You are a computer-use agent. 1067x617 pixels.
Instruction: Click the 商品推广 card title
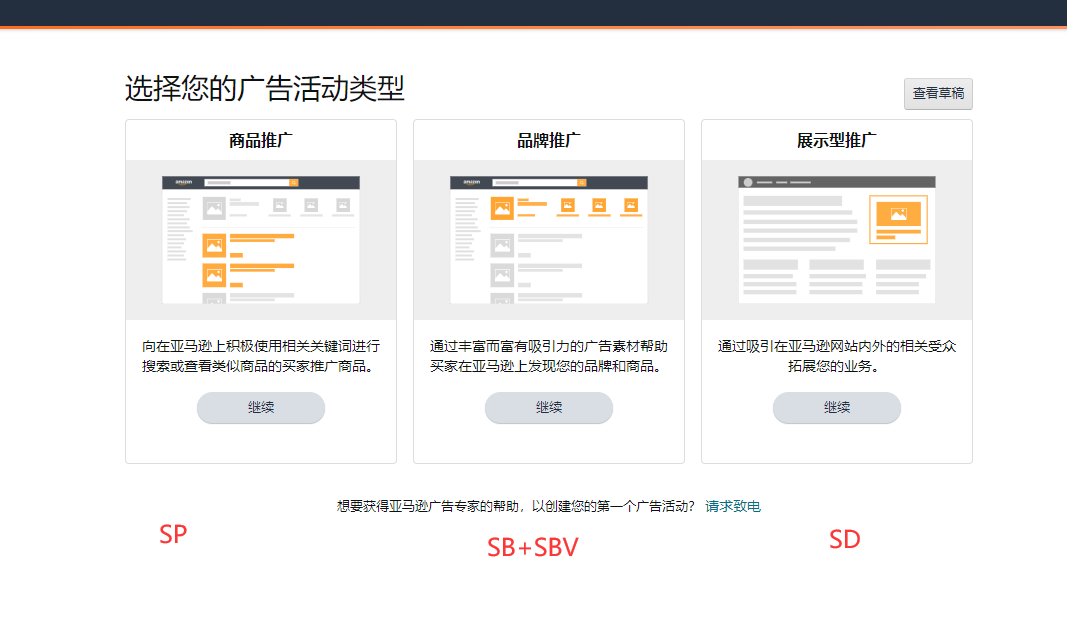click(261, 141)
